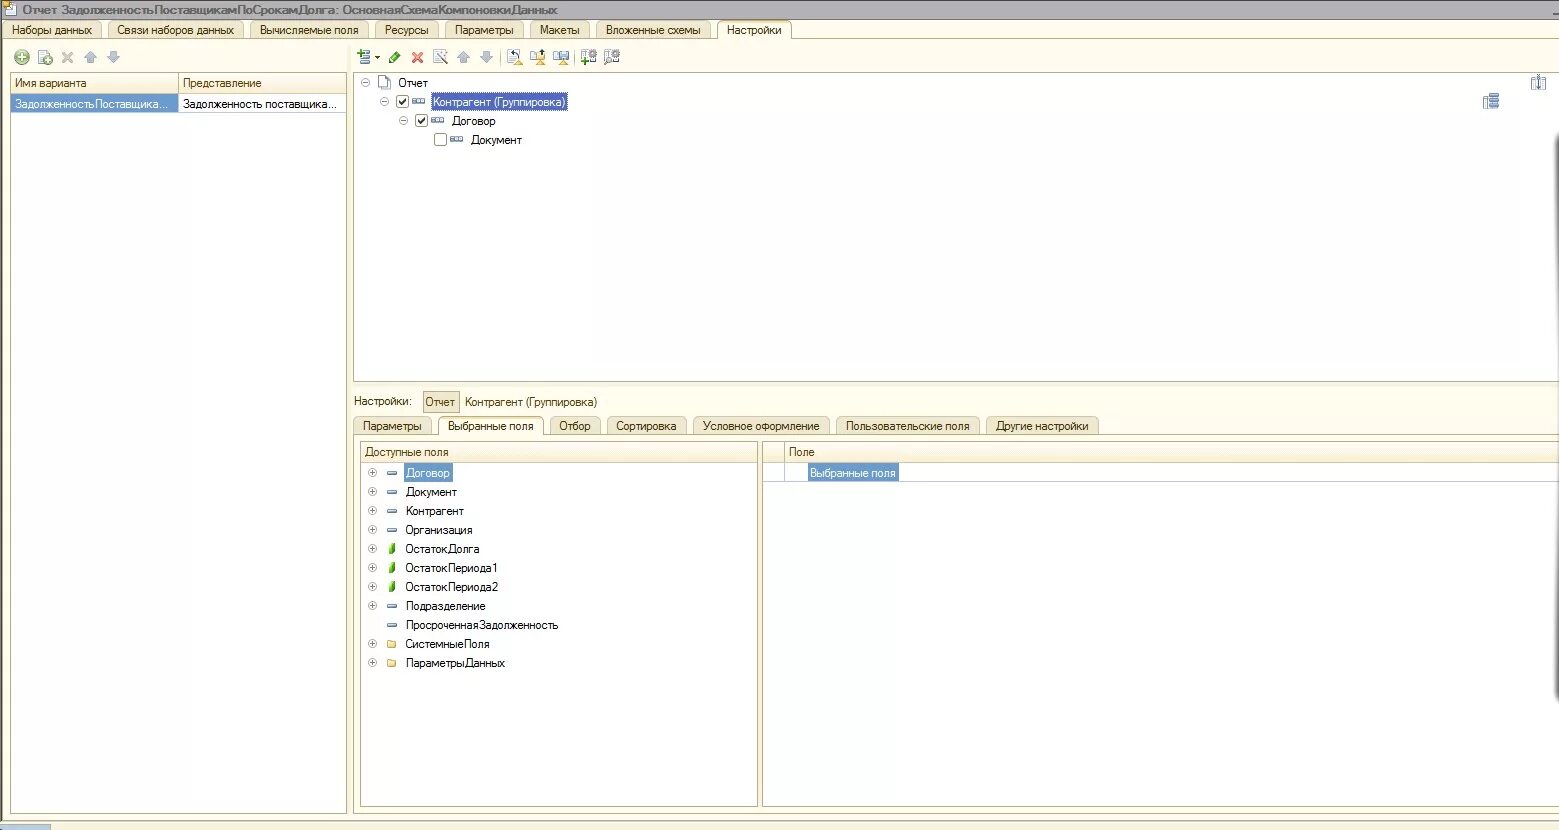Click the СистемныеПоля folder icon

[x=392, y=644]
